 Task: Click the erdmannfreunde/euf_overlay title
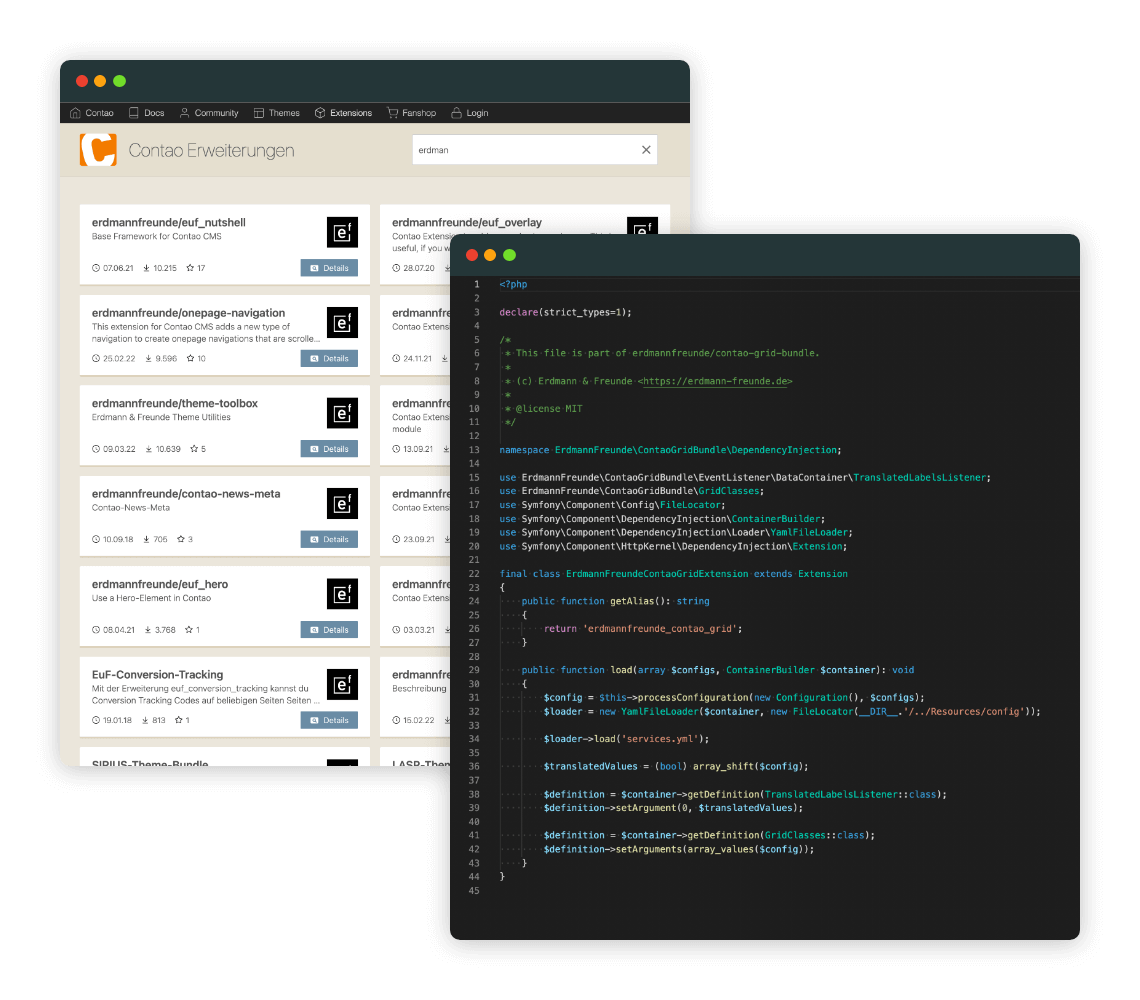coord(467,223)
